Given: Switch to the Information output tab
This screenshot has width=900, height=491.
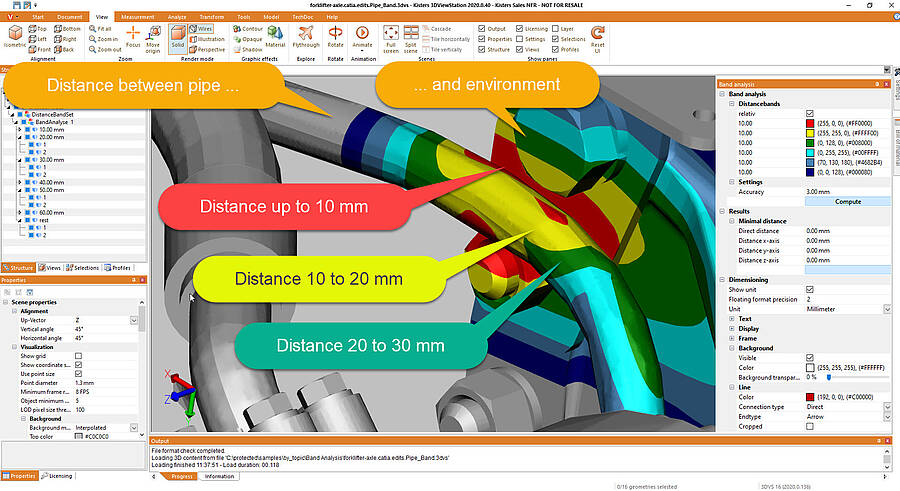Looking at the screenshot, I should pyautogui.click(x=219, y=476).
